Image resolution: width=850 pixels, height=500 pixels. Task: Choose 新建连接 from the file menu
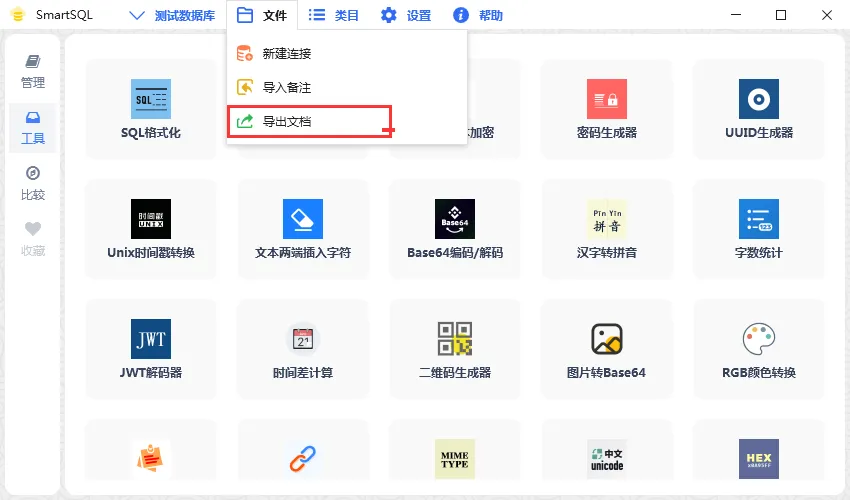346,53
